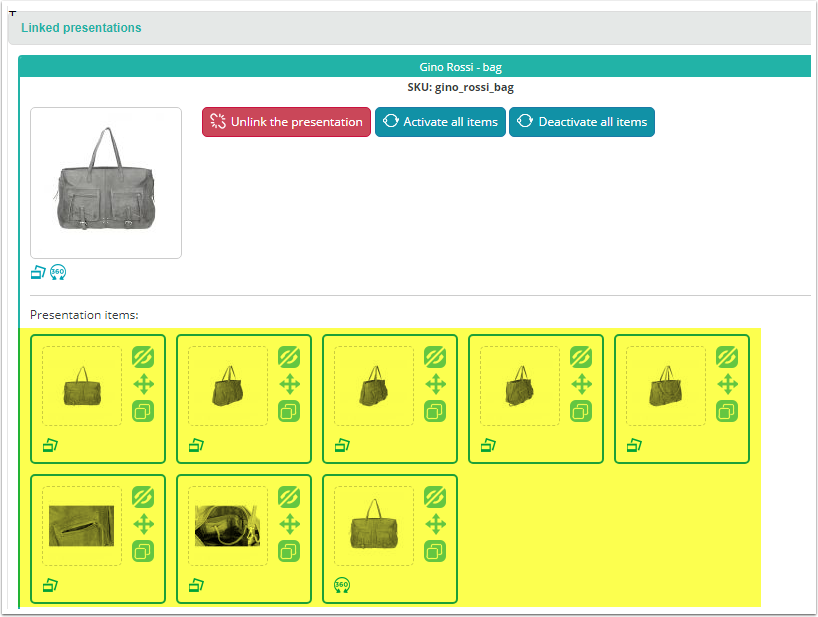Click 360 icon below the large bag preview
This screenshot has height=617, width=818.
click(x=58, y=272)
